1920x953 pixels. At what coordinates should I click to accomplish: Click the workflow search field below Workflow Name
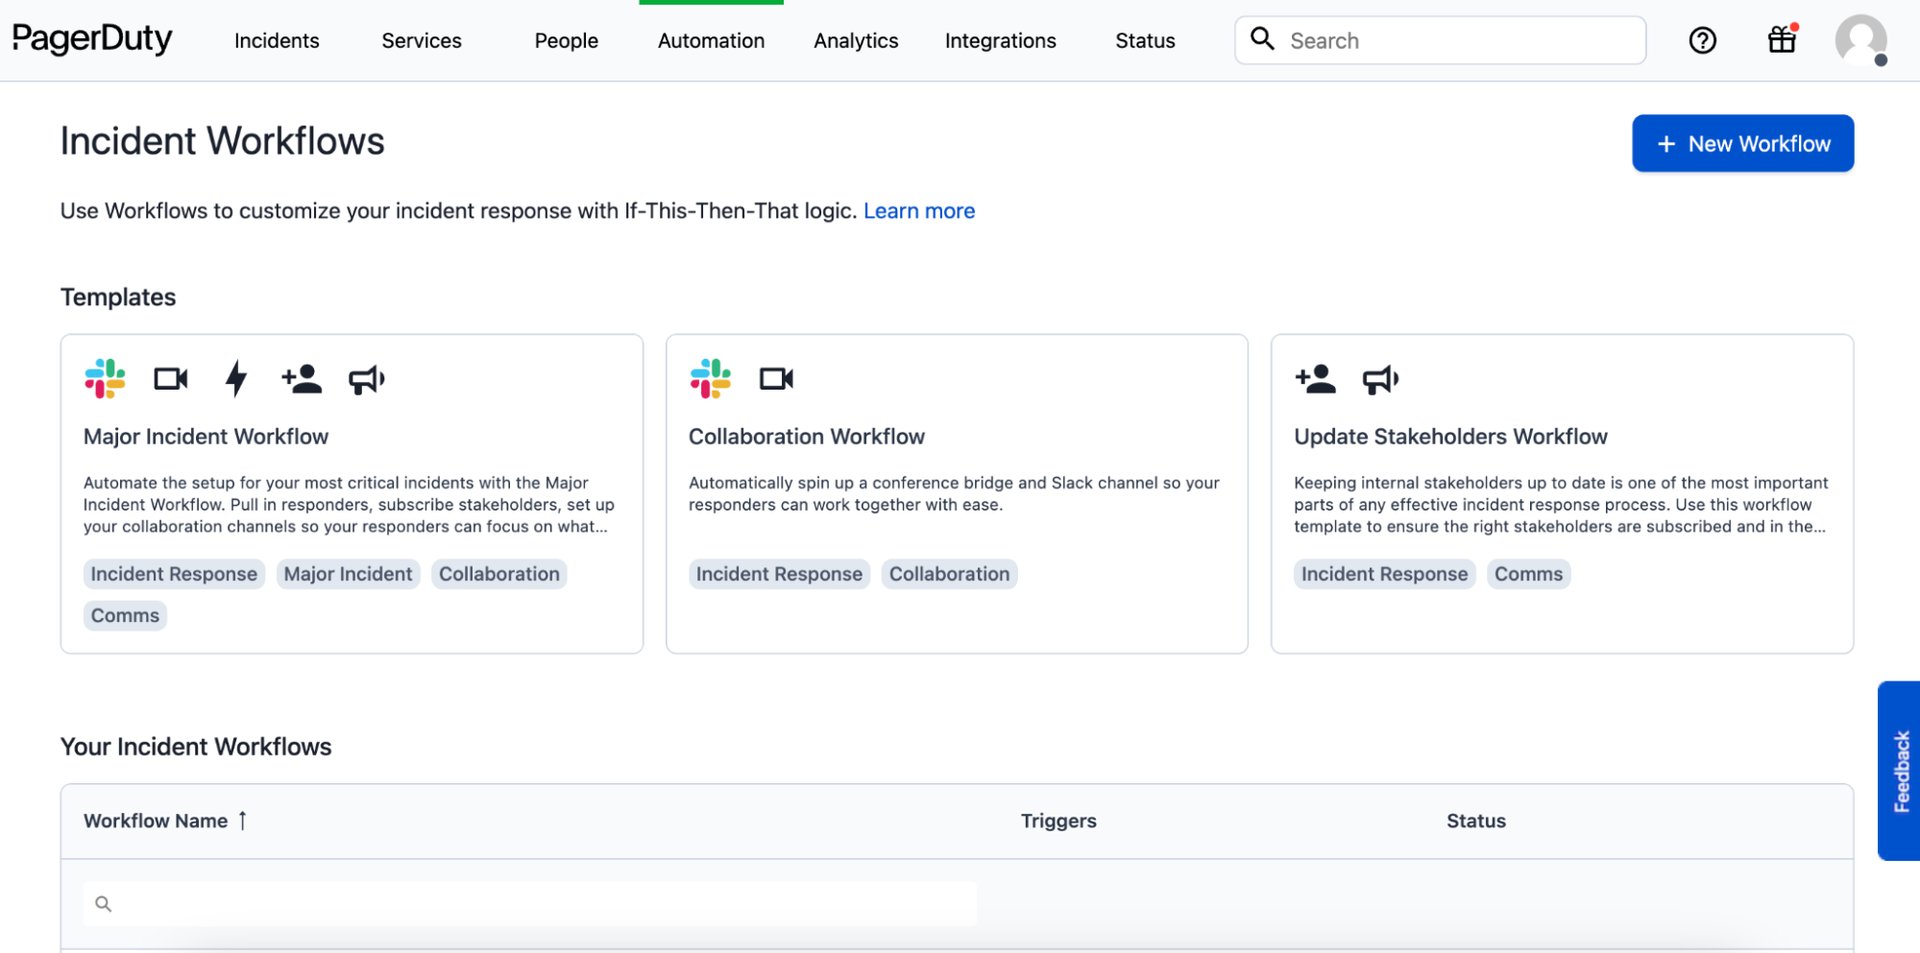pos(528,903)
